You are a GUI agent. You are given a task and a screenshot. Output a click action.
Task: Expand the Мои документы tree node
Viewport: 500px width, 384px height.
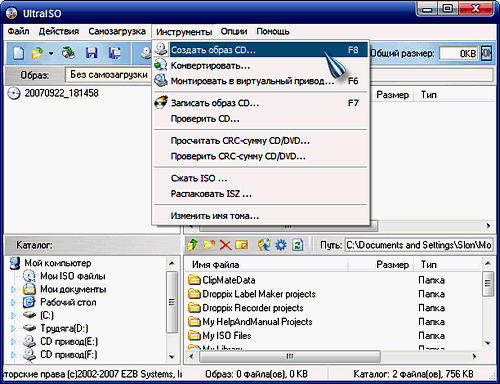[13, 289]
